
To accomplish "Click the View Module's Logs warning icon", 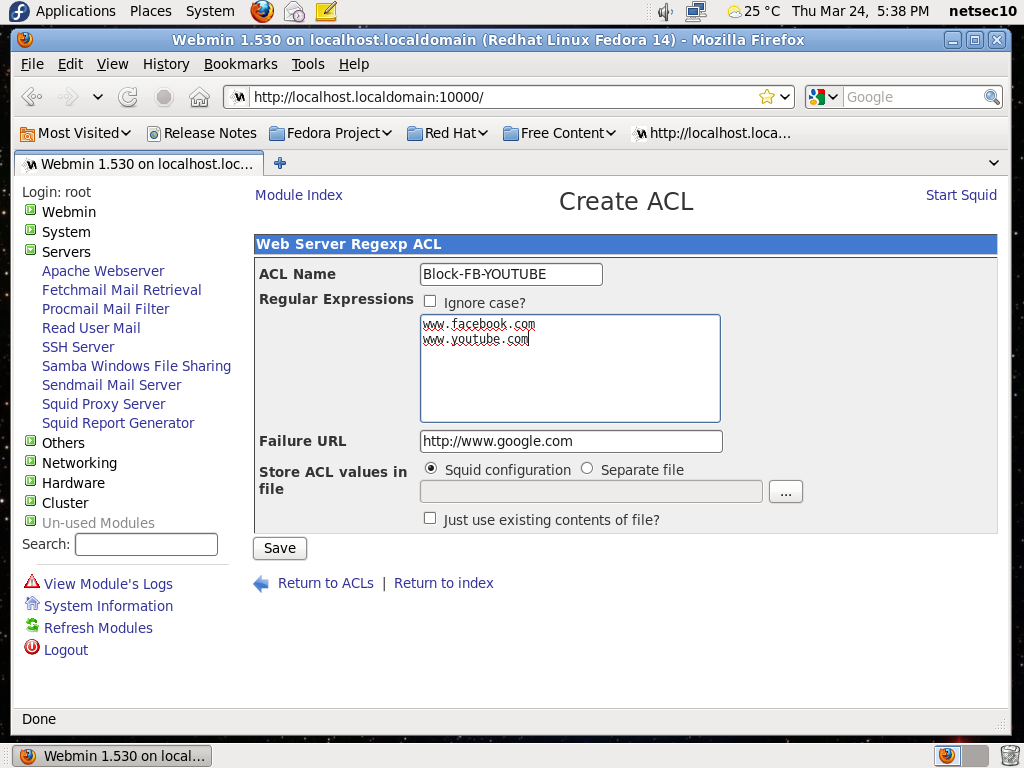I will click(32, 581).
